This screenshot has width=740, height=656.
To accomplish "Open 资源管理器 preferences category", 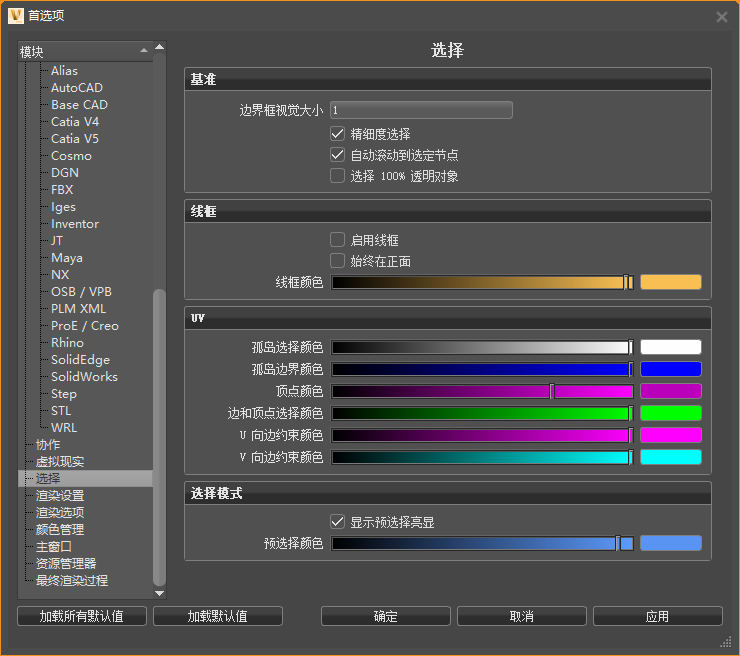I will (x=66, y=563).
